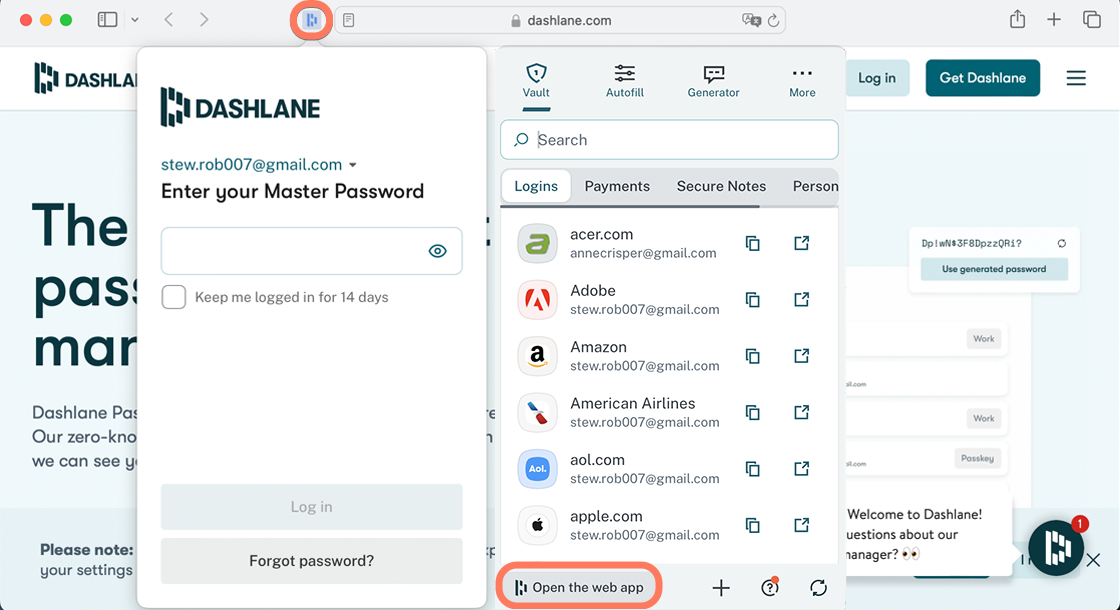Click the dashlane.com address bar
Viewport: 1120px width, 610px height.
coord(561,21)
